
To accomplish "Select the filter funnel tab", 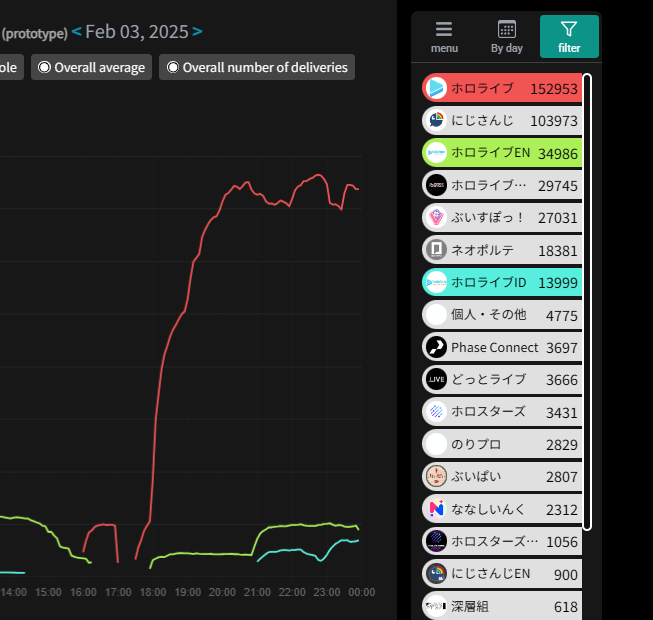I will point(569,37).
